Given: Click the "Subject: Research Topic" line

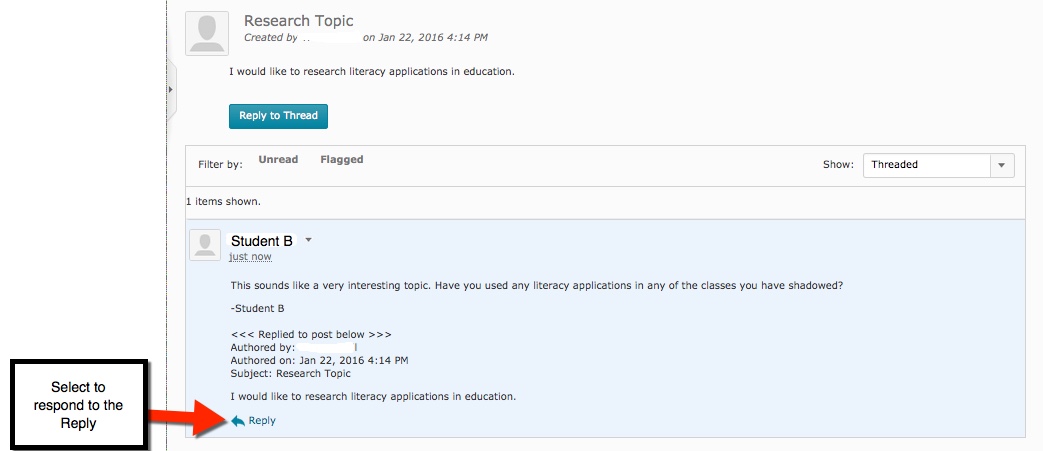Looking at the screenshot, I should (290, 374).
